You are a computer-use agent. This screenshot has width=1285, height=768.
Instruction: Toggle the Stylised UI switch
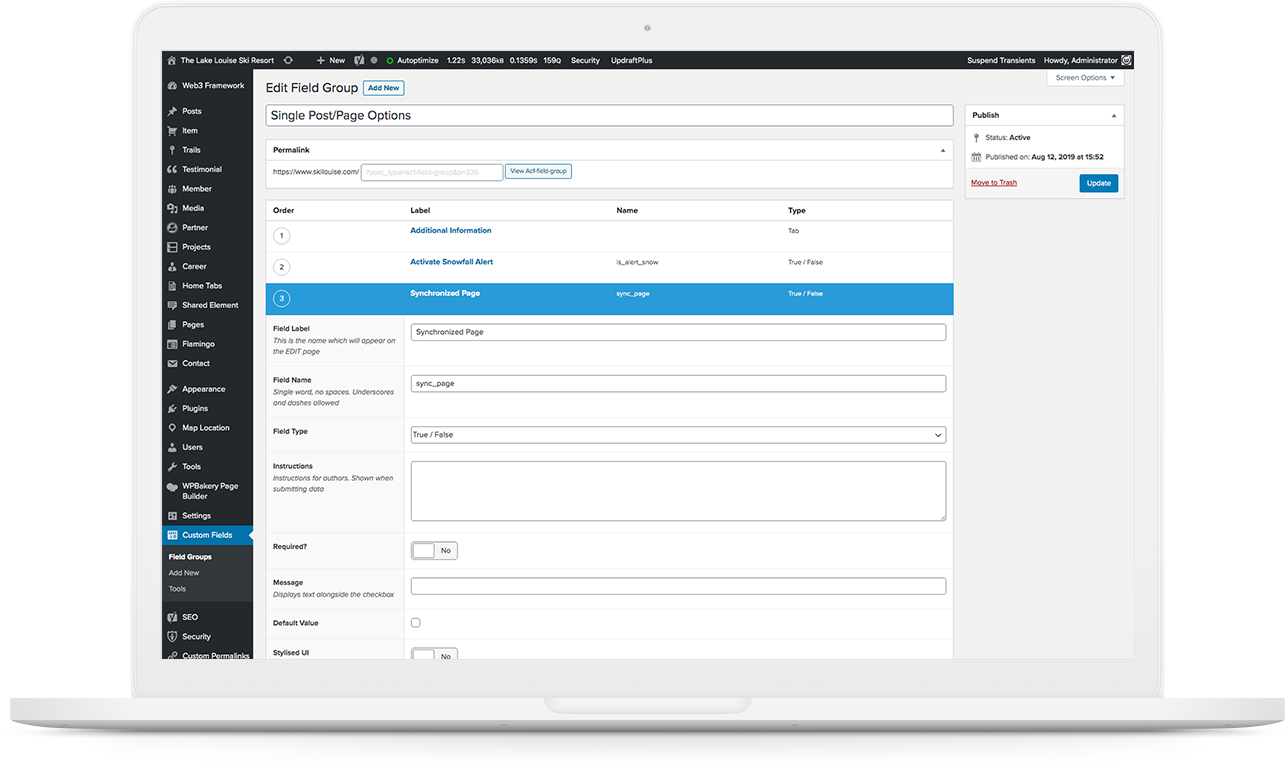pyautogui.click(x=434, y=655)
